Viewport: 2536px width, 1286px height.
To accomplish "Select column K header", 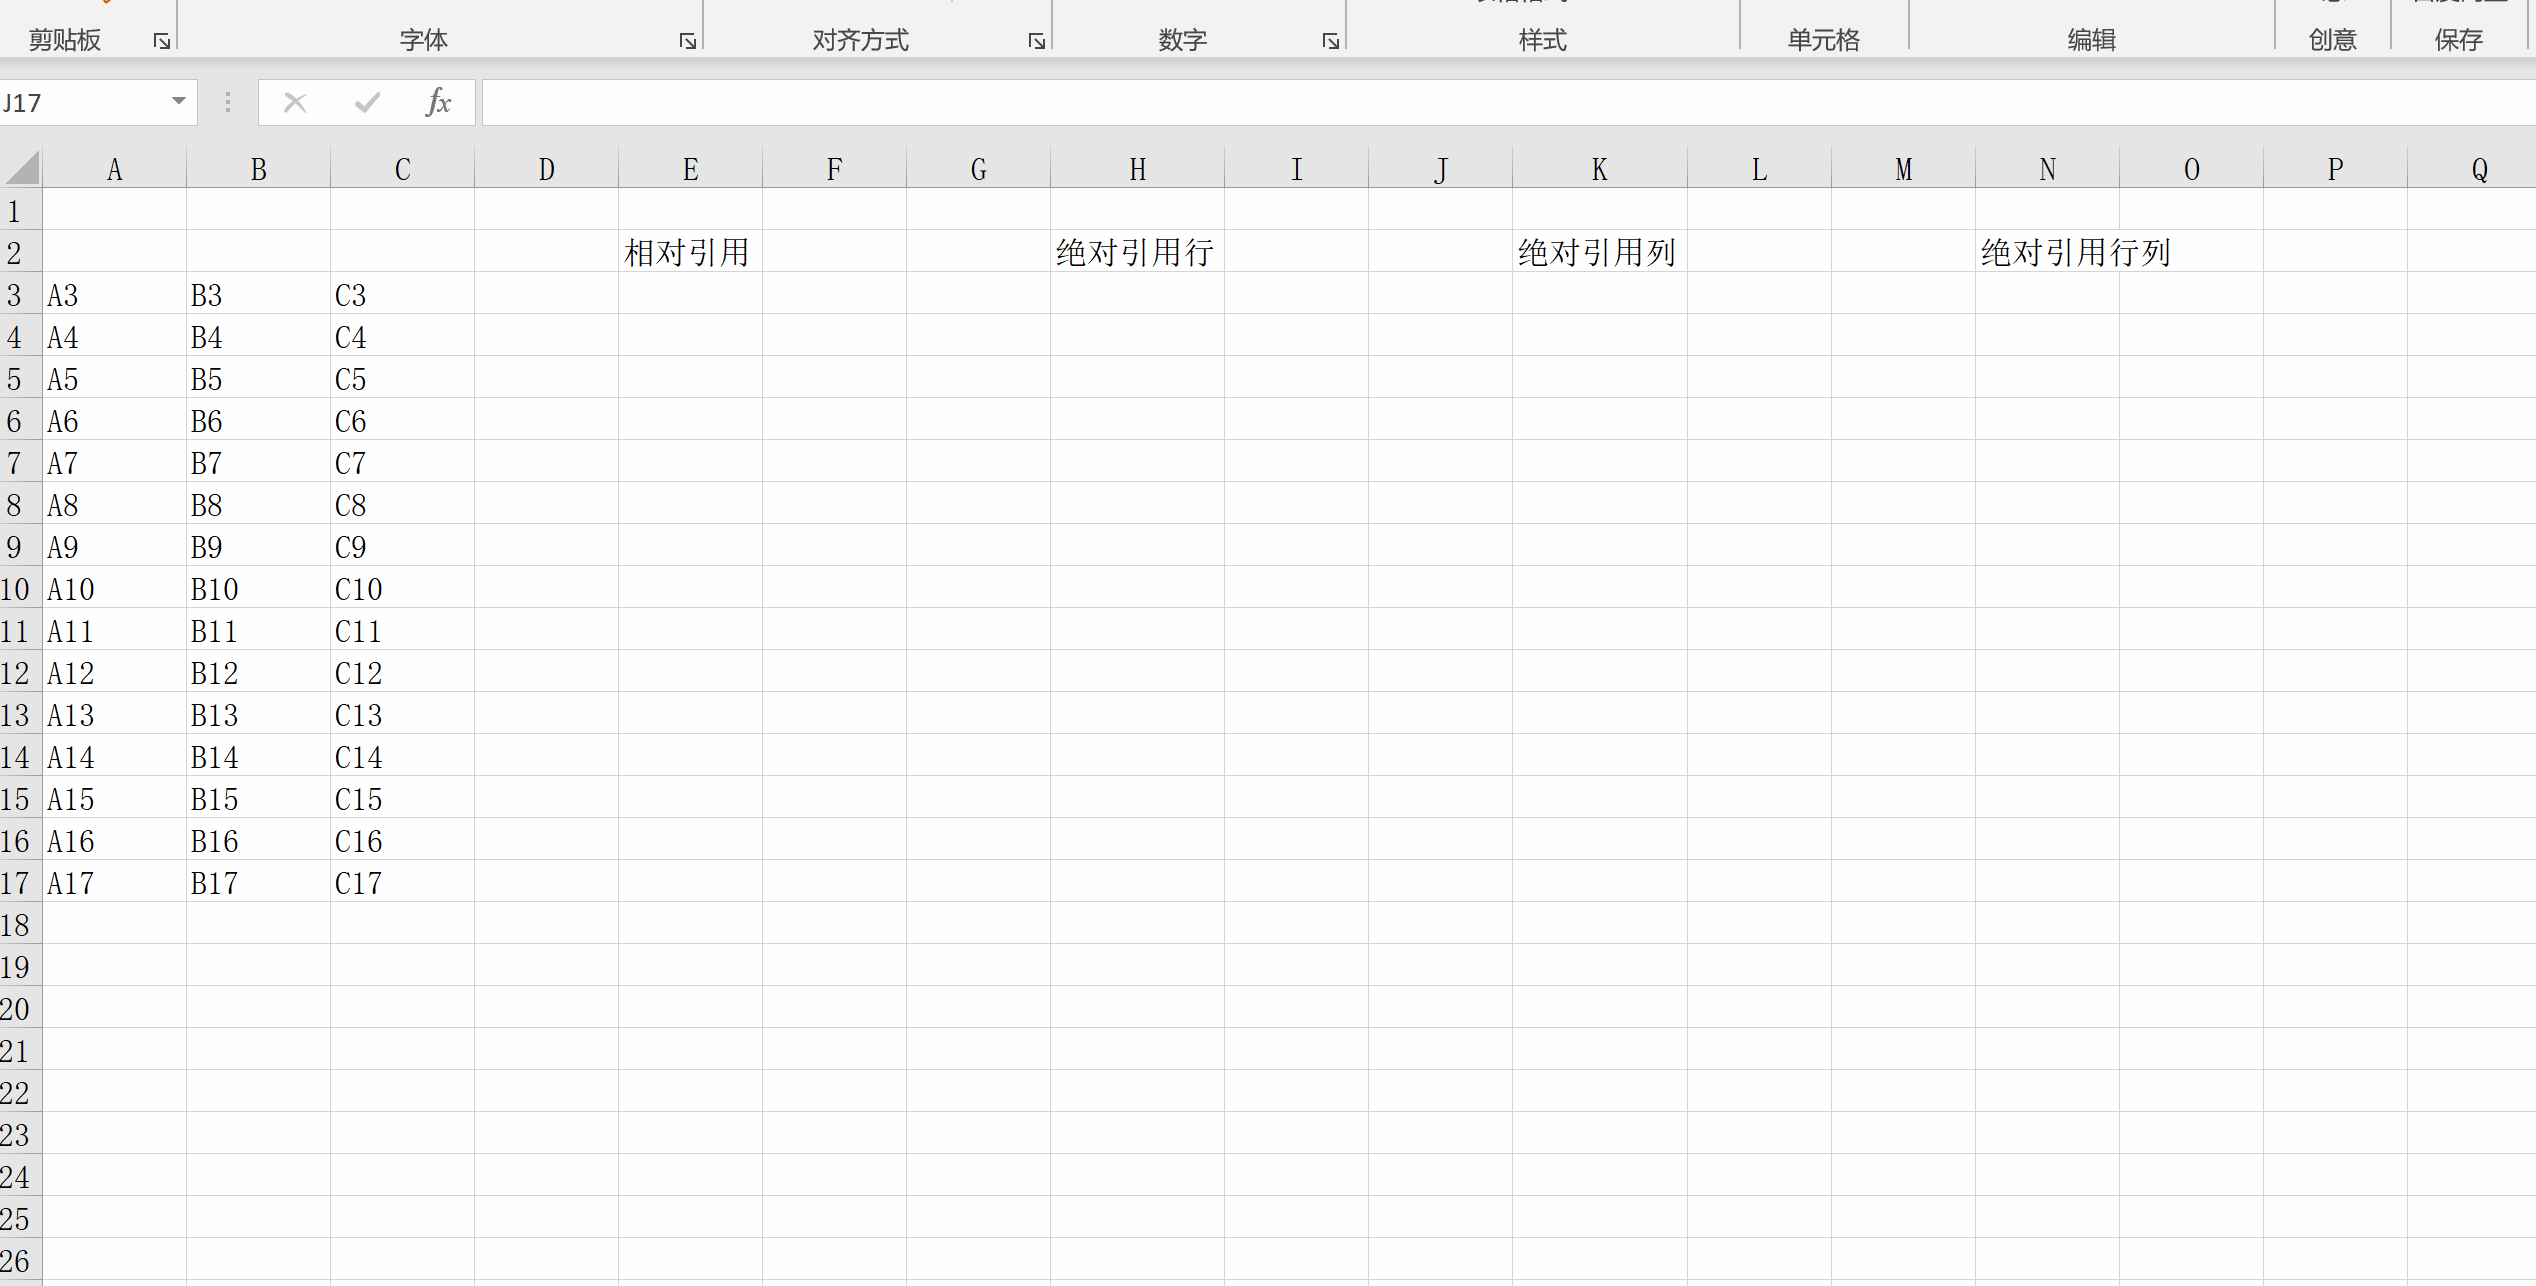I will [1599, 169].
